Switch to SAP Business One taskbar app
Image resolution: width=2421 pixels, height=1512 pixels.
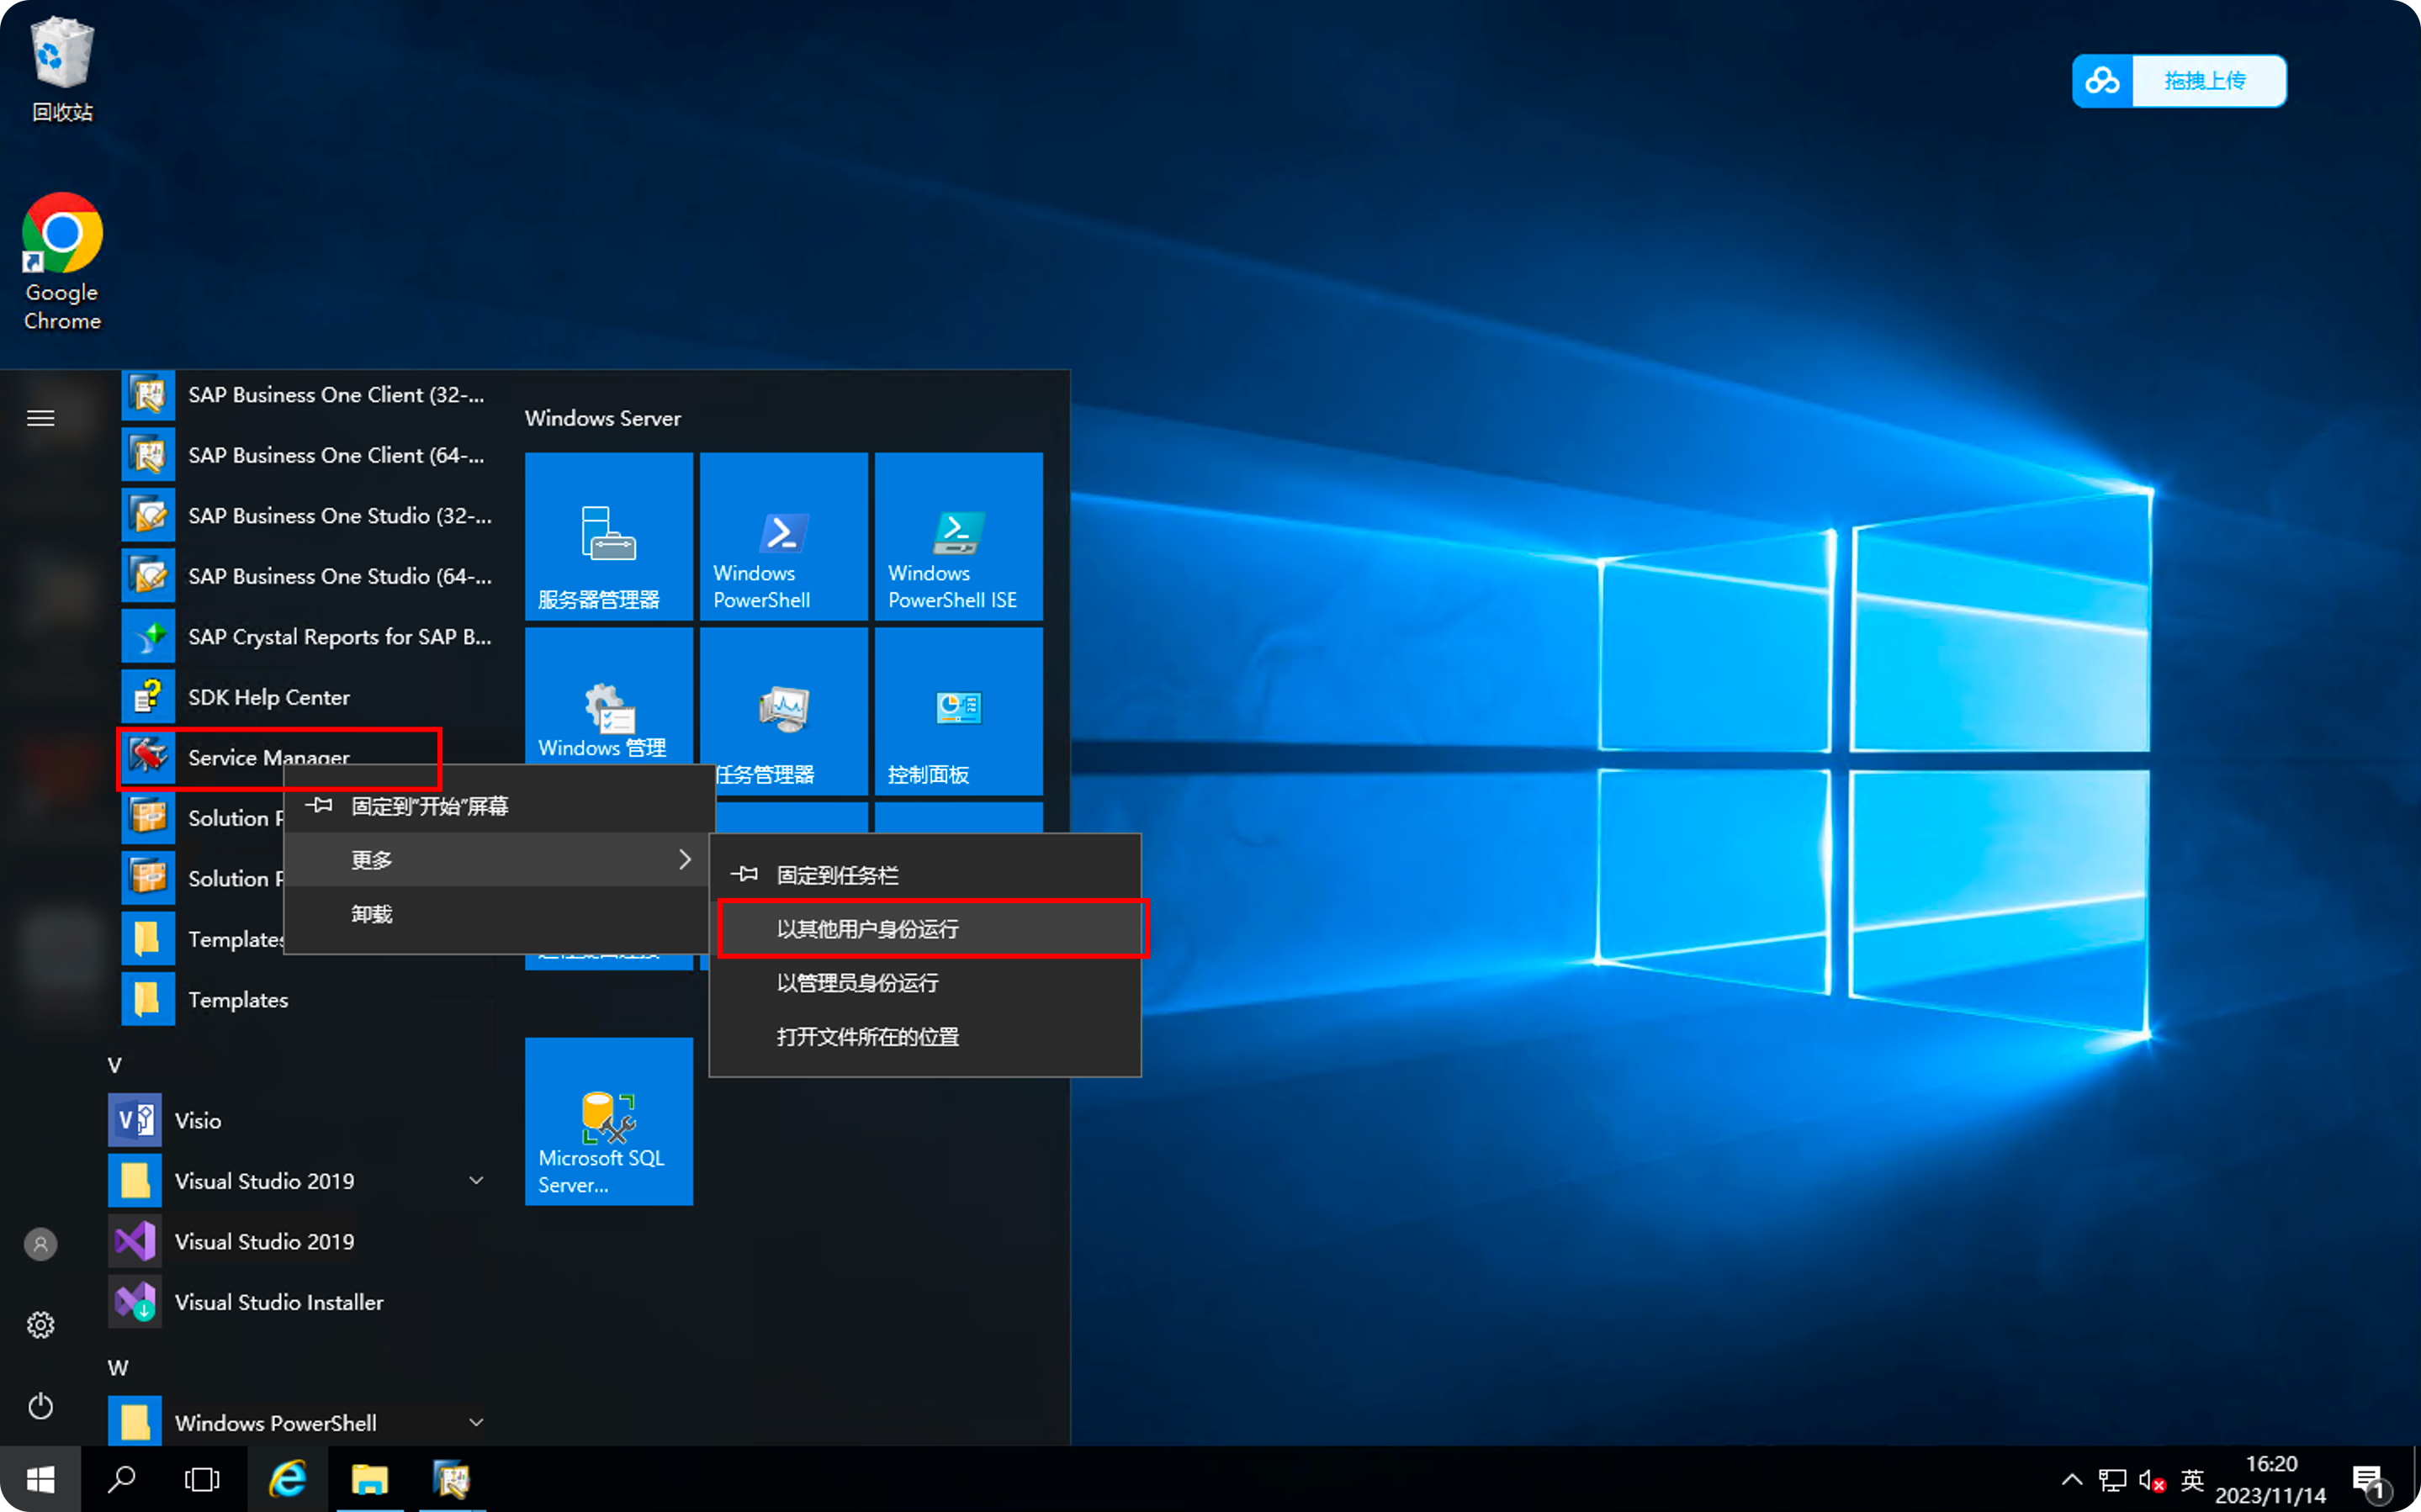click(451, 1479)
